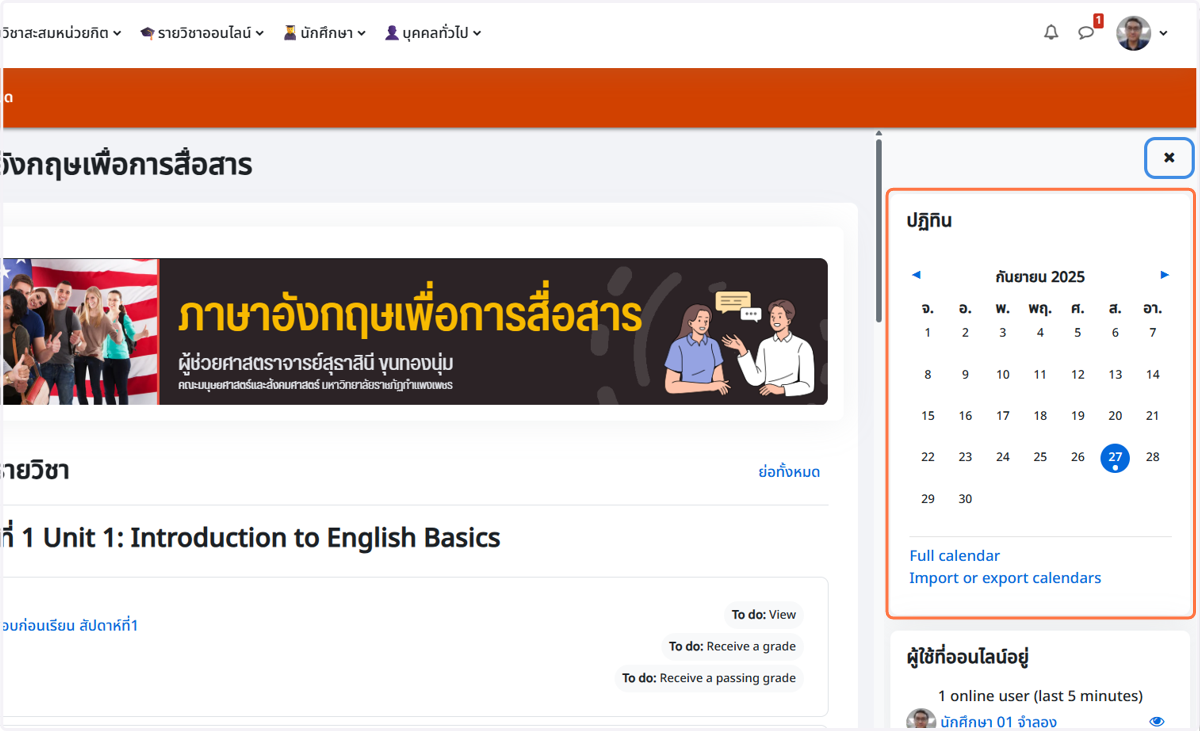
Task: Open รายวิชาออนไลน์ dropdown menu
Action: (202, 33)
